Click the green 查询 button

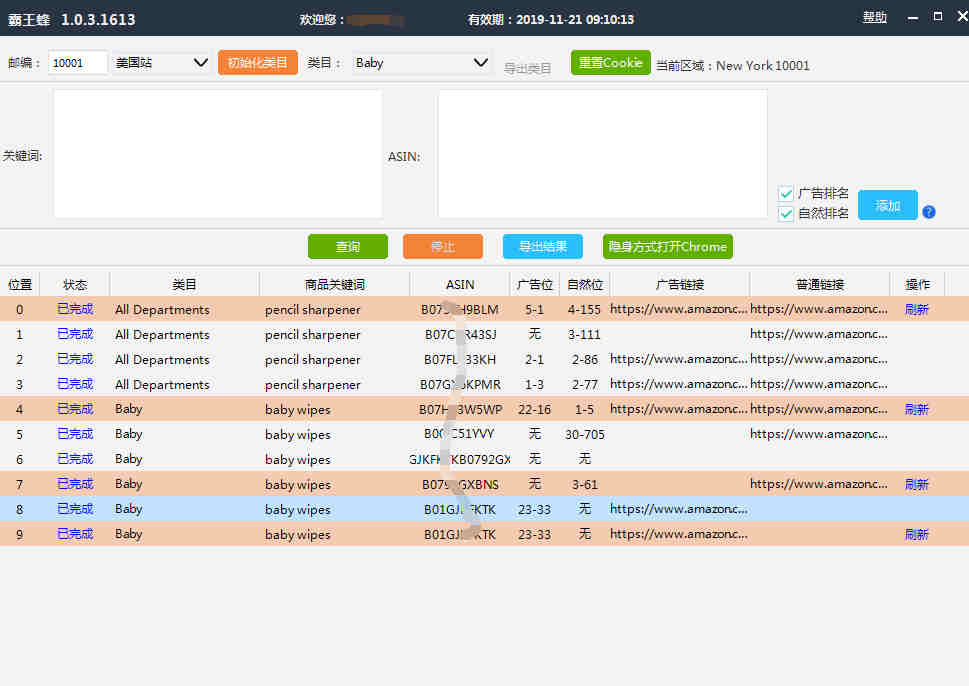coord(348,247)
